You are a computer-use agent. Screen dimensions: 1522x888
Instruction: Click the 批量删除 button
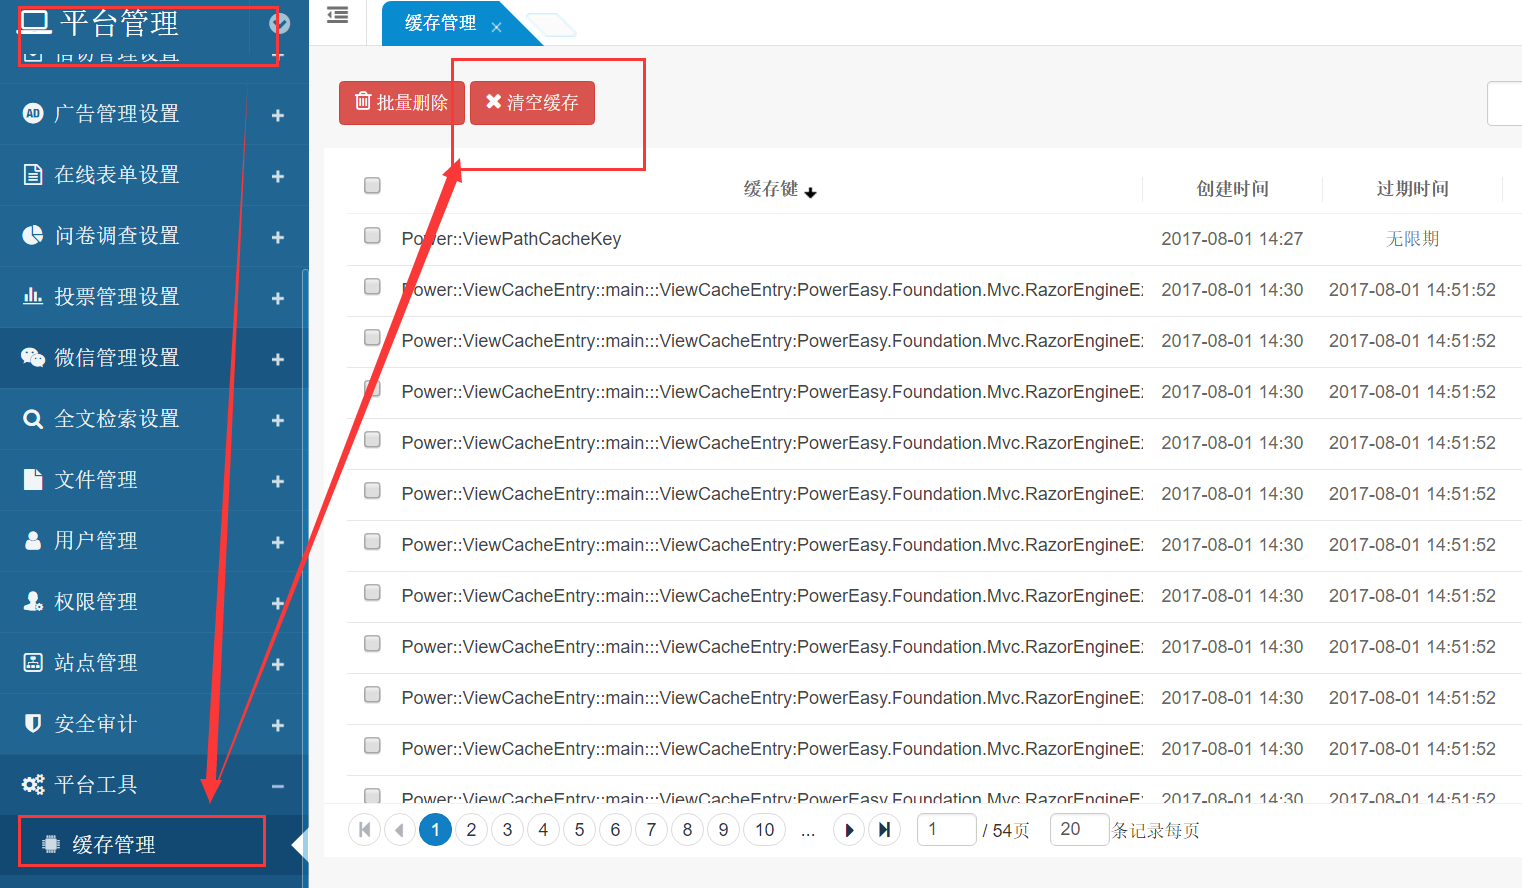coord(402,103)
